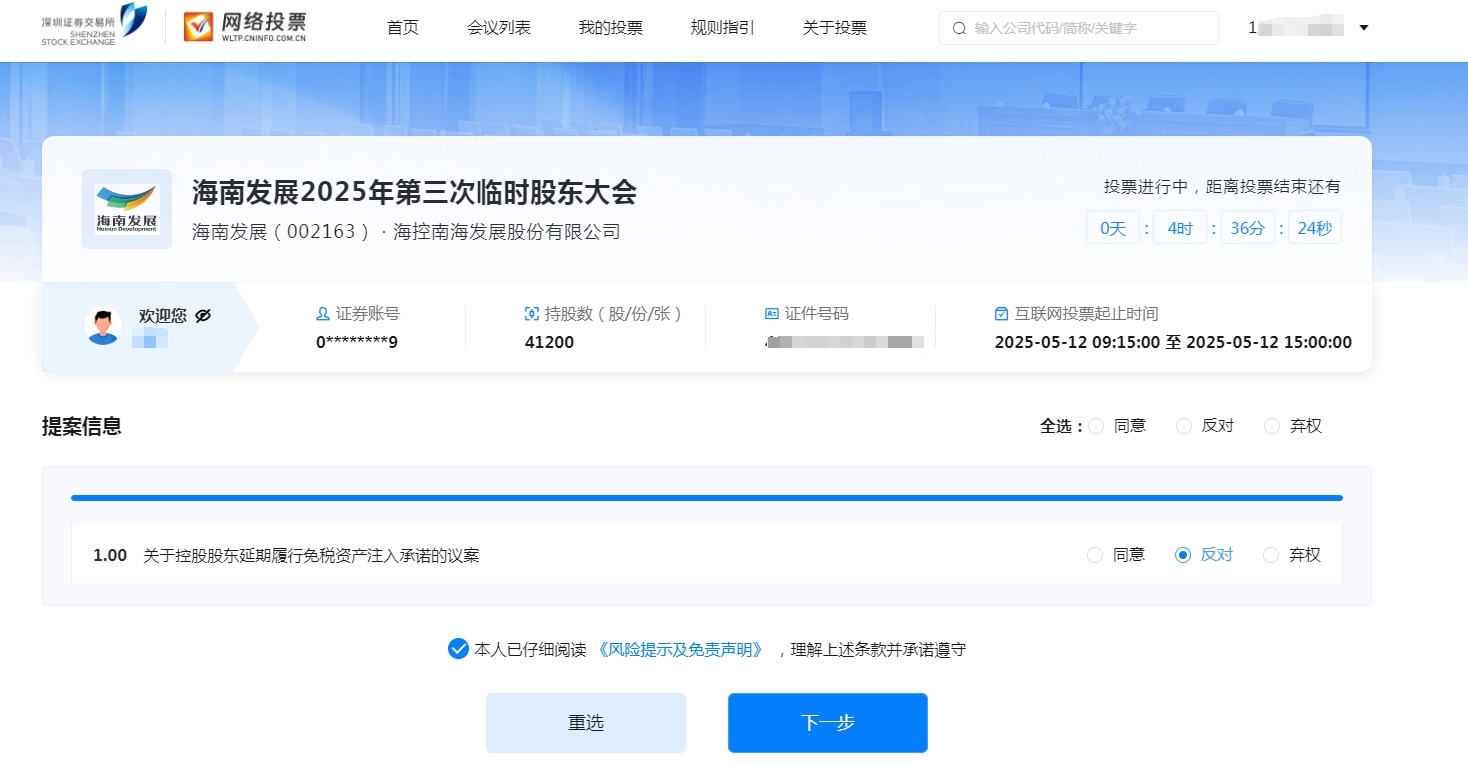
Task: Click the countdown 0天 box
Action: click(x=1113, y=228)
